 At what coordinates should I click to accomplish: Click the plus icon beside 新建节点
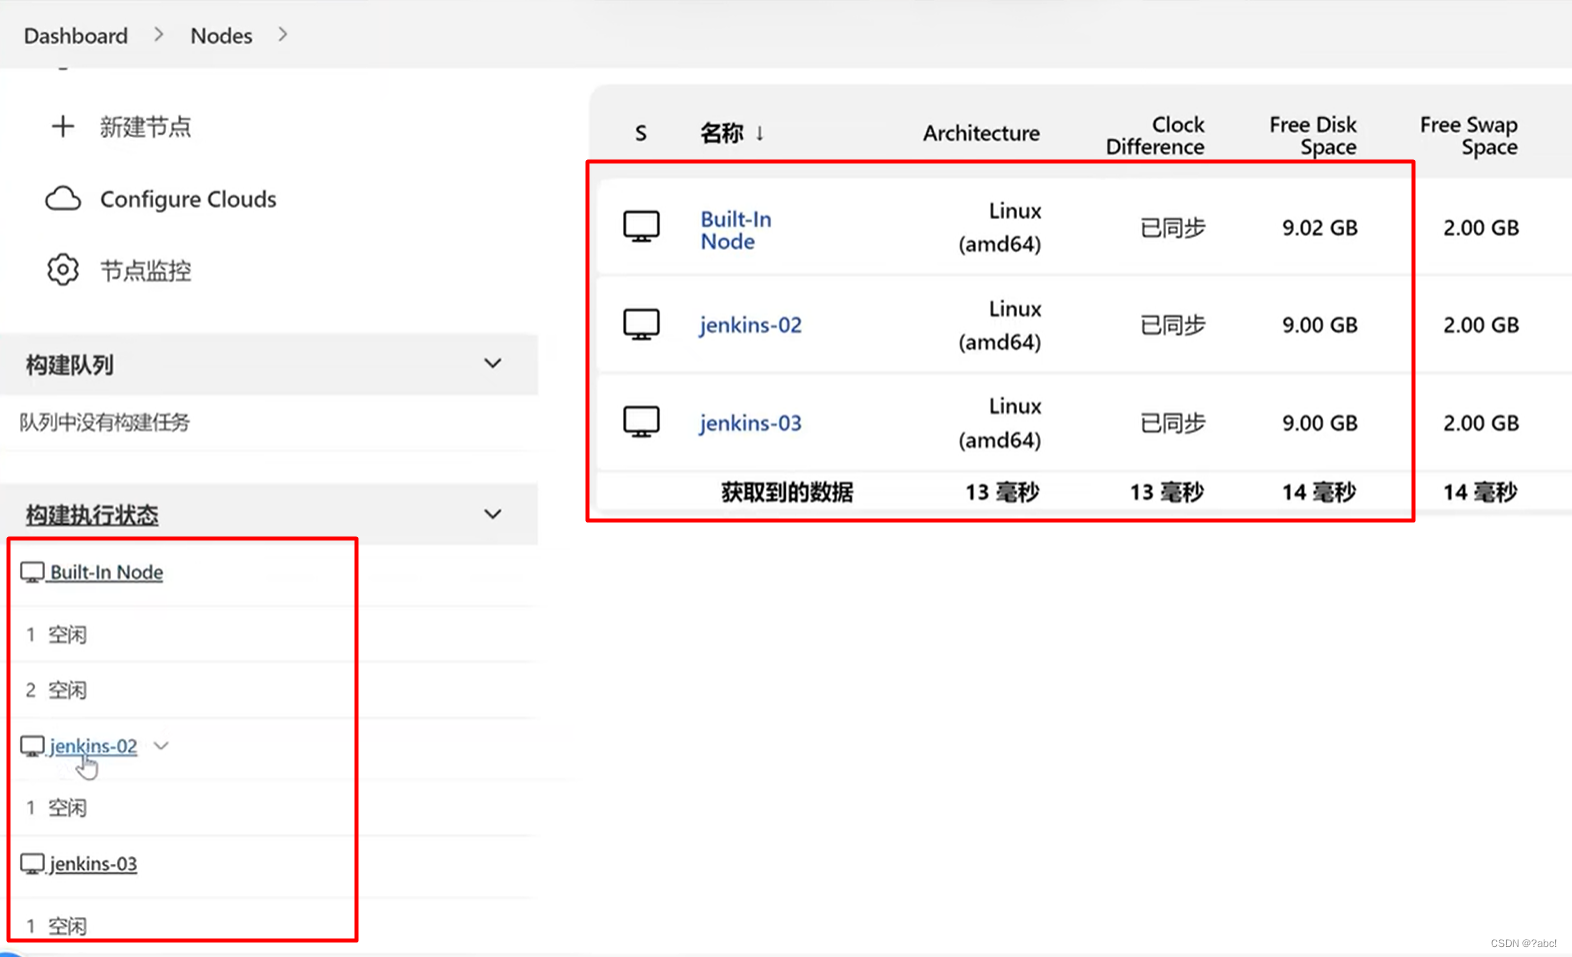click(x=63, y=126)
